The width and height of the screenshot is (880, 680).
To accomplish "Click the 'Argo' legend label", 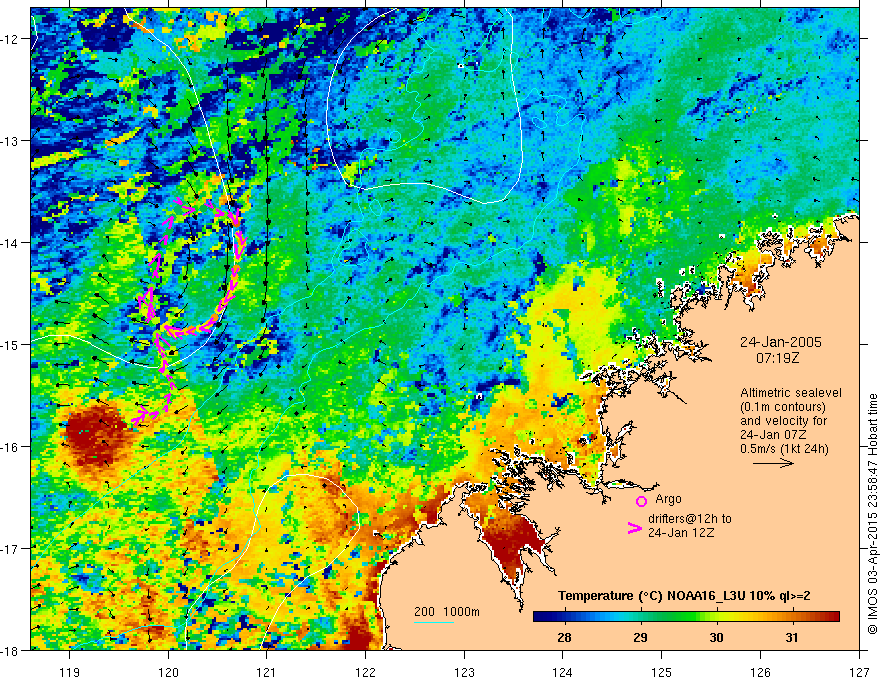I will (668, 499).
